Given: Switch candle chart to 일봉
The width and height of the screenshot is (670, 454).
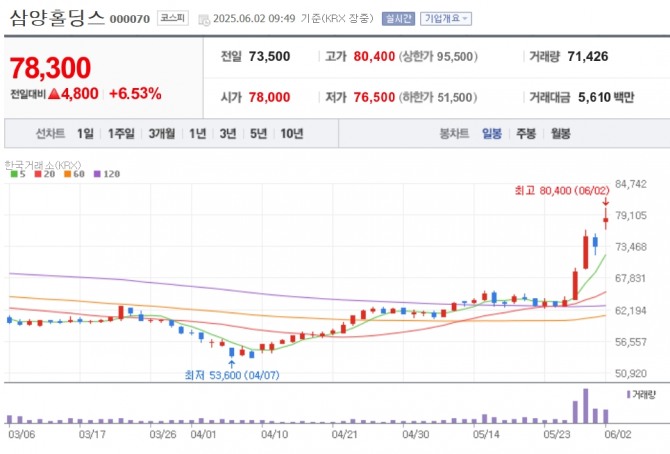Looking at the screenshot, I should click(492, 133).
